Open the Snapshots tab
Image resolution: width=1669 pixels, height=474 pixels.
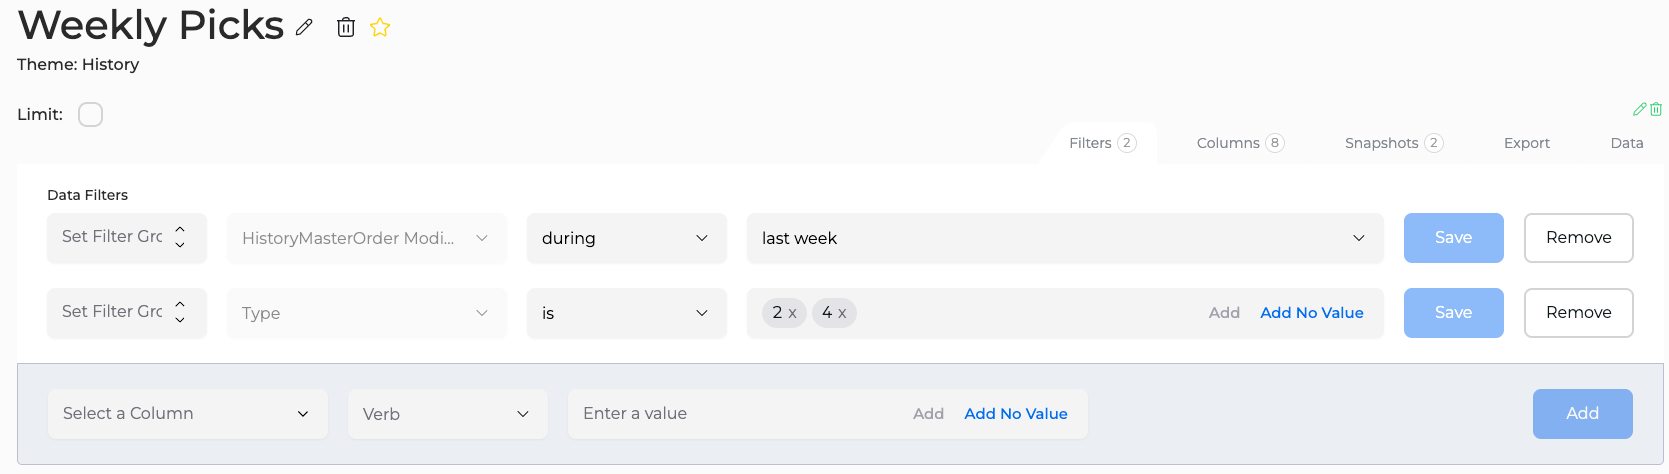pos(1394,143)
